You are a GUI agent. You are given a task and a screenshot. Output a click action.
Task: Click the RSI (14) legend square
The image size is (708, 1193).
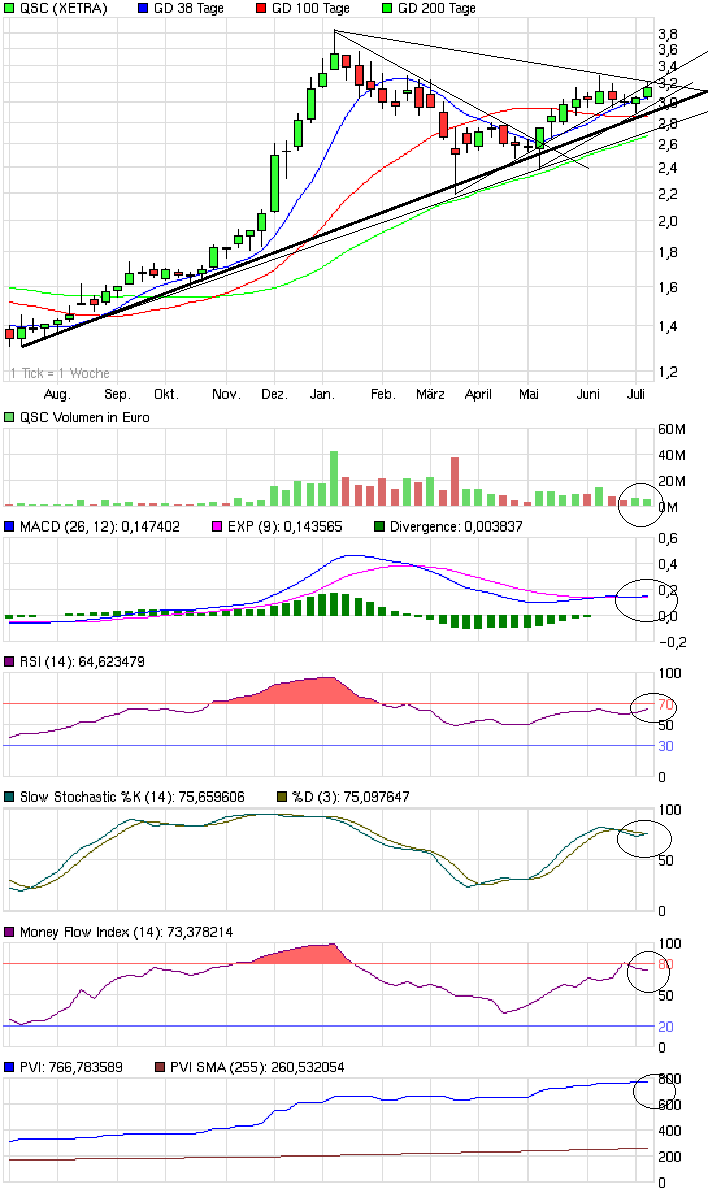pyautogui.click(x=10, y=662)
